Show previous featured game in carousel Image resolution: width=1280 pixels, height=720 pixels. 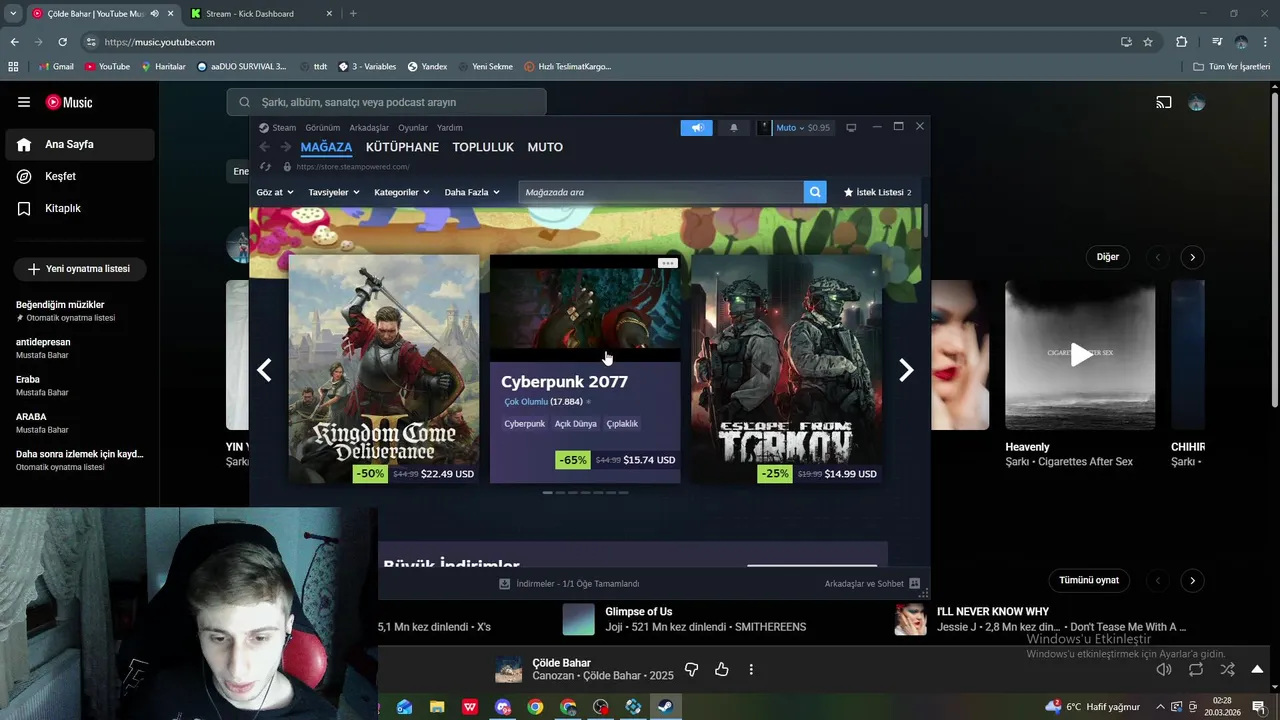[x=264, y=370]
